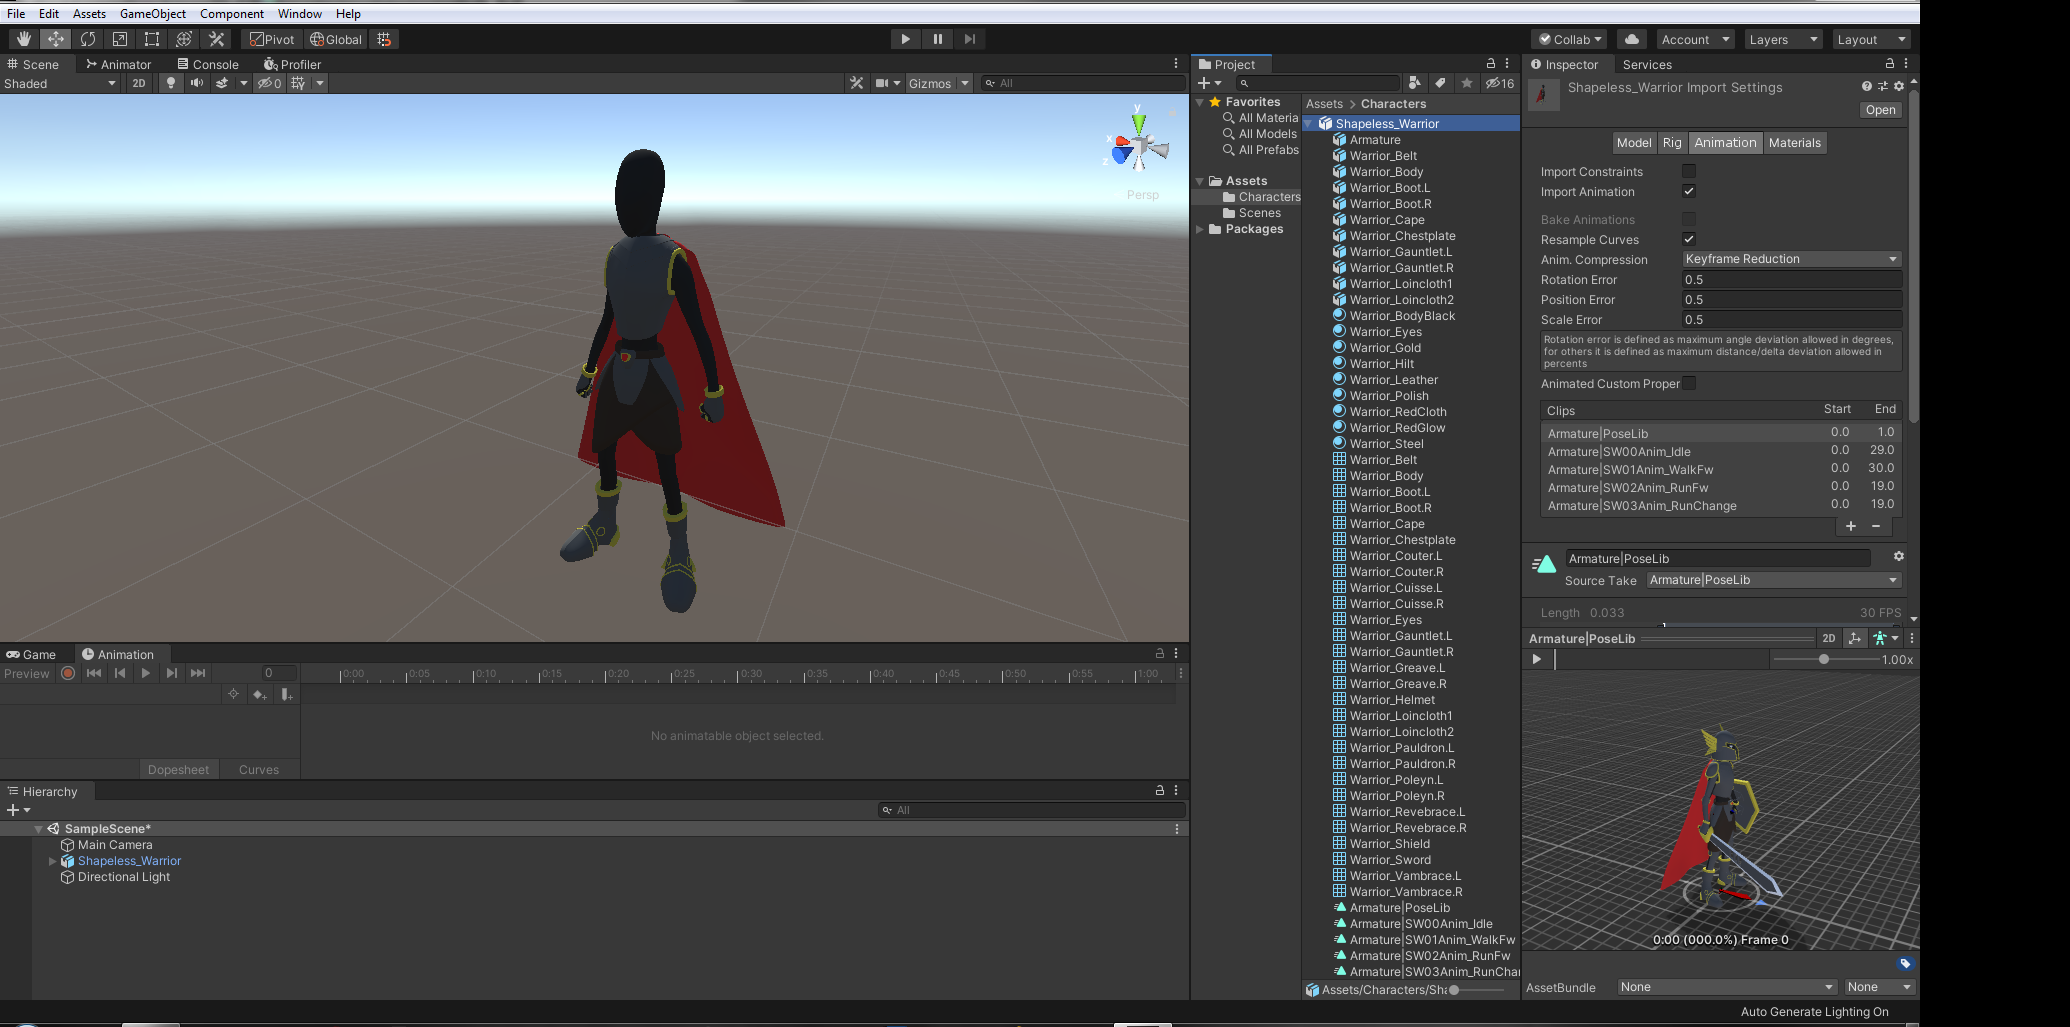2070x1027 pixels.
Task: Click add animation event icon
Action: tap(286, 694)
